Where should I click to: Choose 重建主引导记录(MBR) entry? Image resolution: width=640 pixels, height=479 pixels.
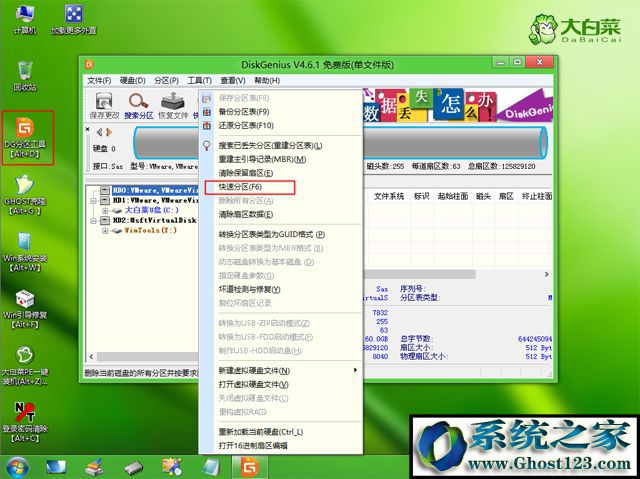(x=281, y=159)
